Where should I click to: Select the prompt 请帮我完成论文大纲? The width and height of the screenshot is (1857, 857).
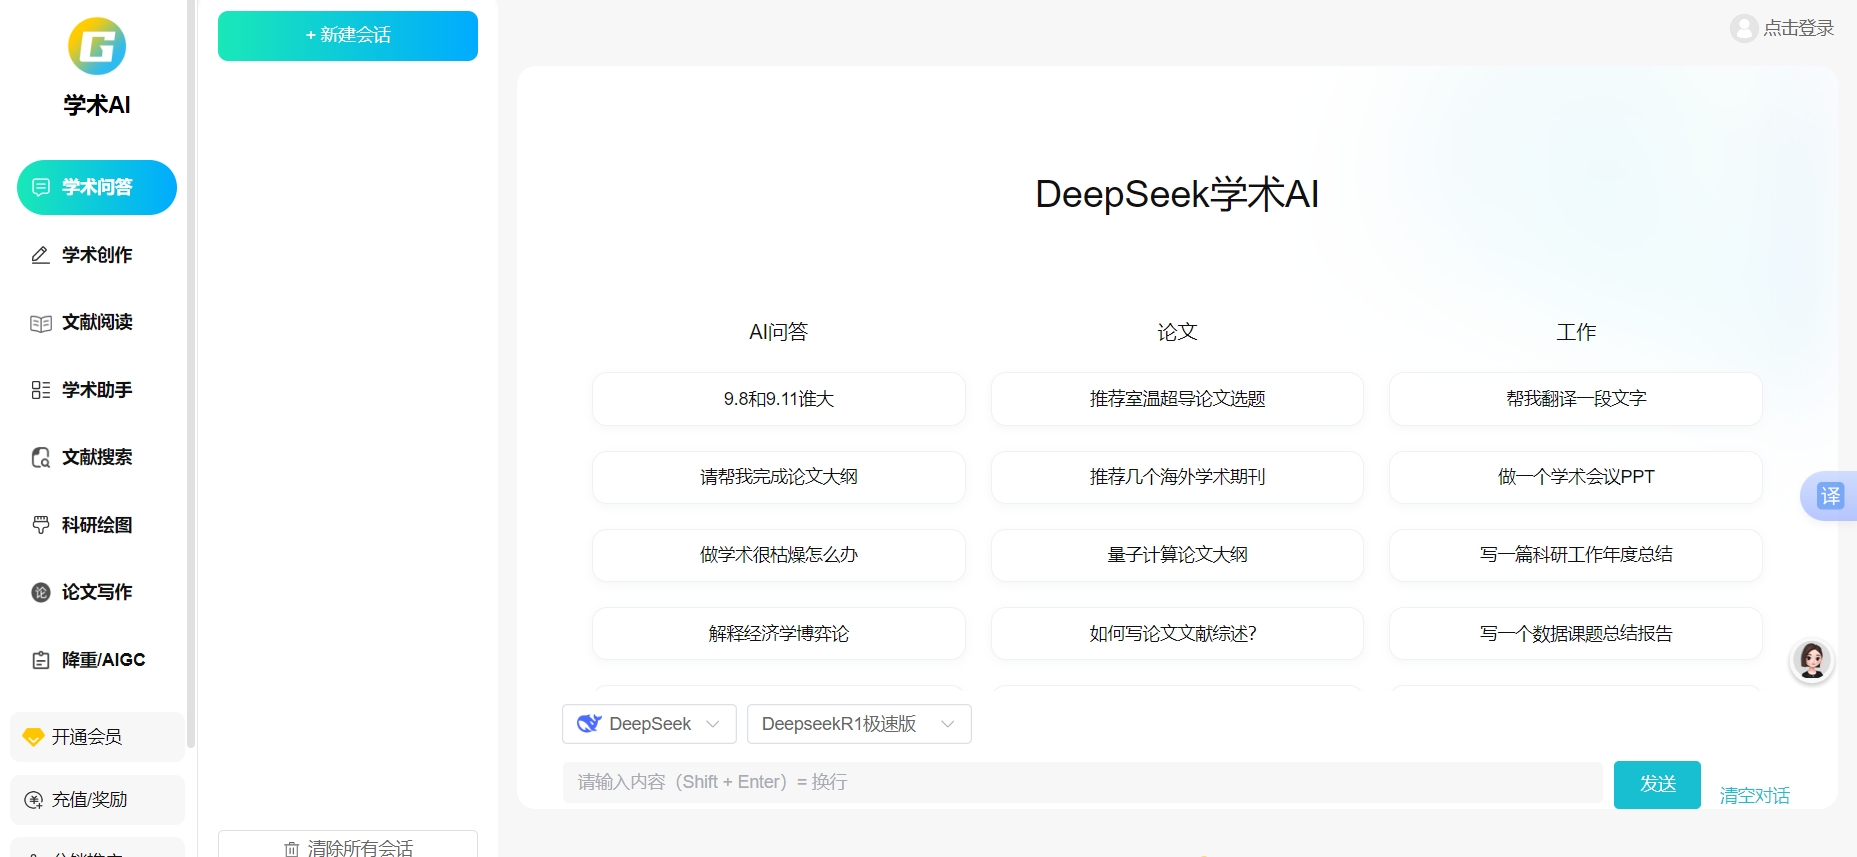pyautogui.click(x=778, y=477)
